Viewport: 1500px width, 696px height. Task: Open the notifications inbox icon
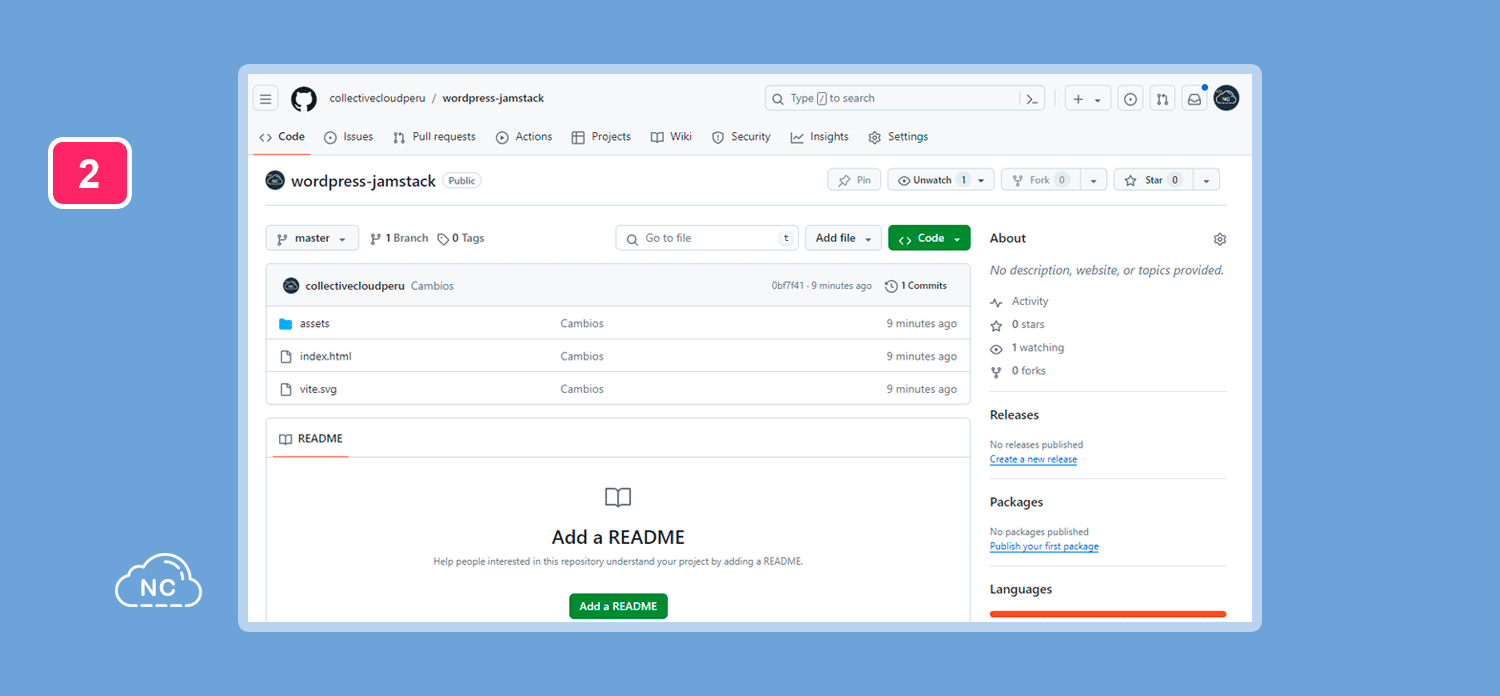tap(1194, 98)
